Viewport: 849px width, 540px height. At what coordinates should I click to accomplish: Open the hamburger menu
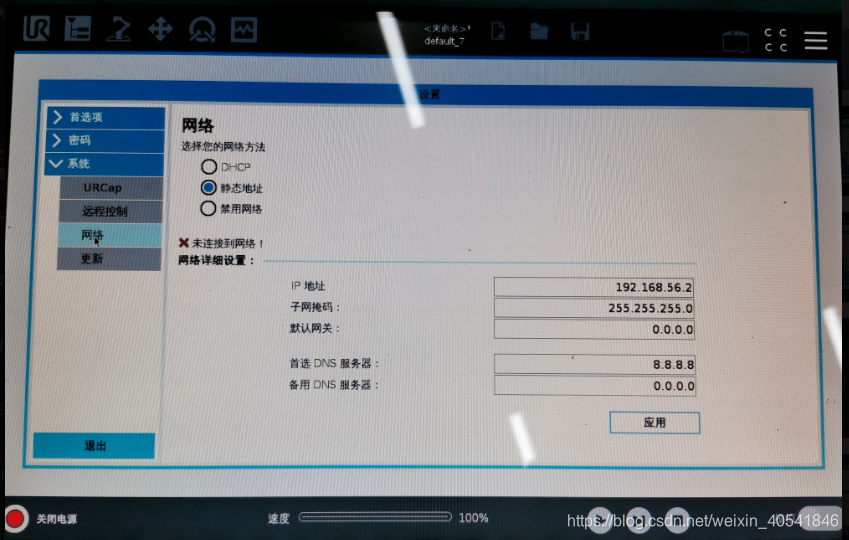[815, 41]
